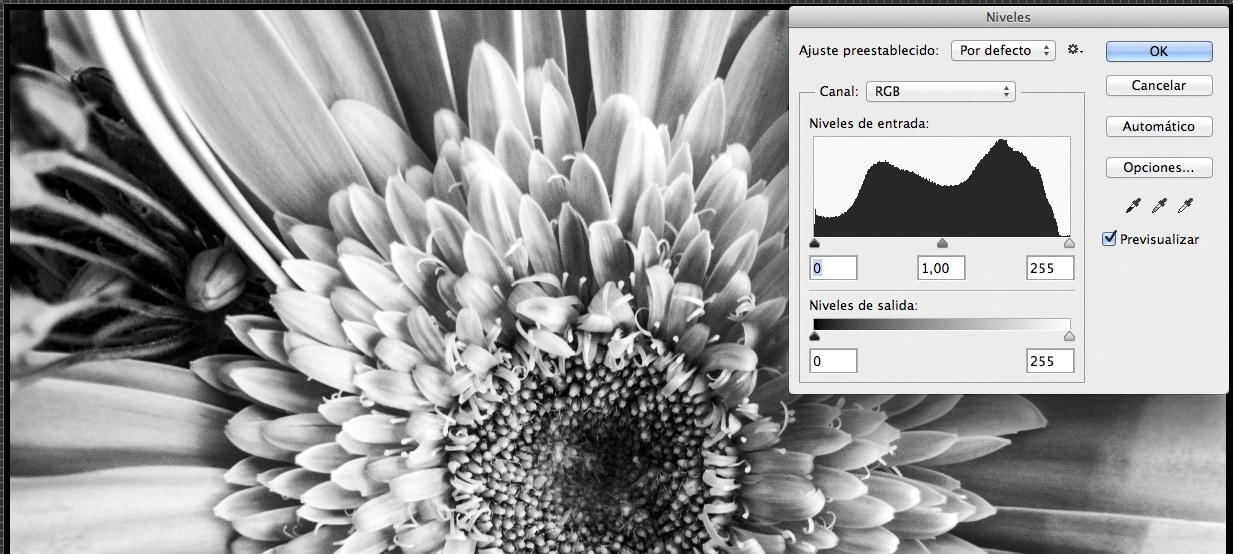
Task: Confirm levels with OK button
Action: click(x=1159, y=51)
